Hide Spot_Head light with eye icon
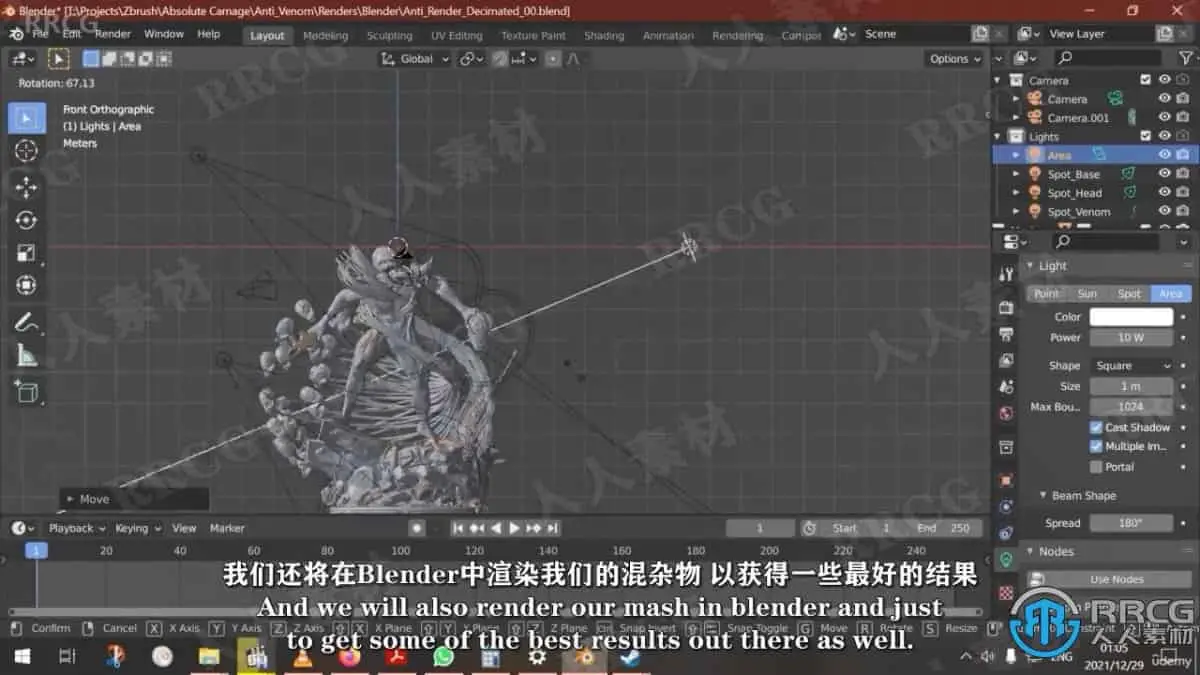Viewport: 1200px width, 675px height. [x=1165, y=192]
